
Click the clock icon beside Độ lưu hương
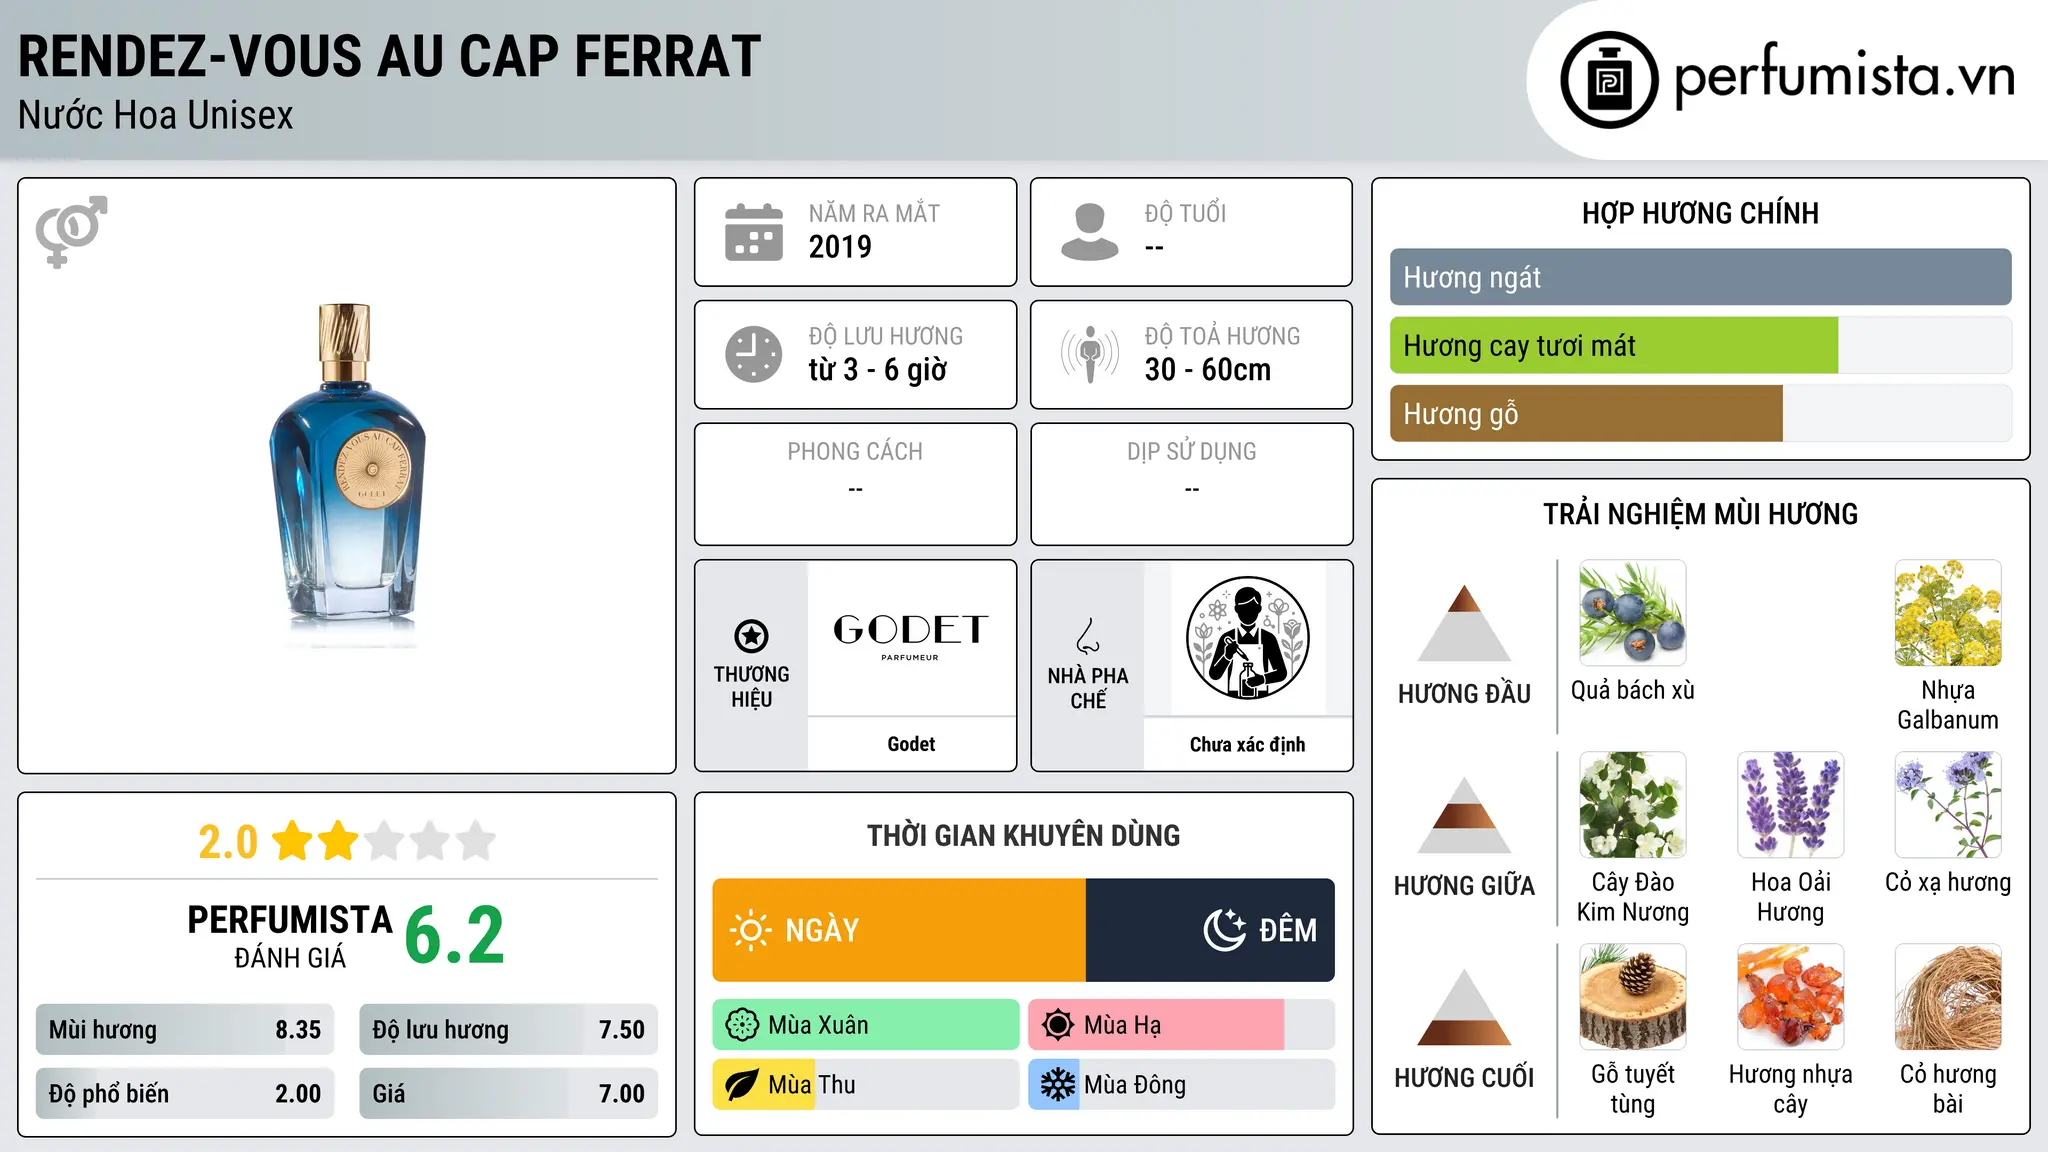[x=754, y=354]
